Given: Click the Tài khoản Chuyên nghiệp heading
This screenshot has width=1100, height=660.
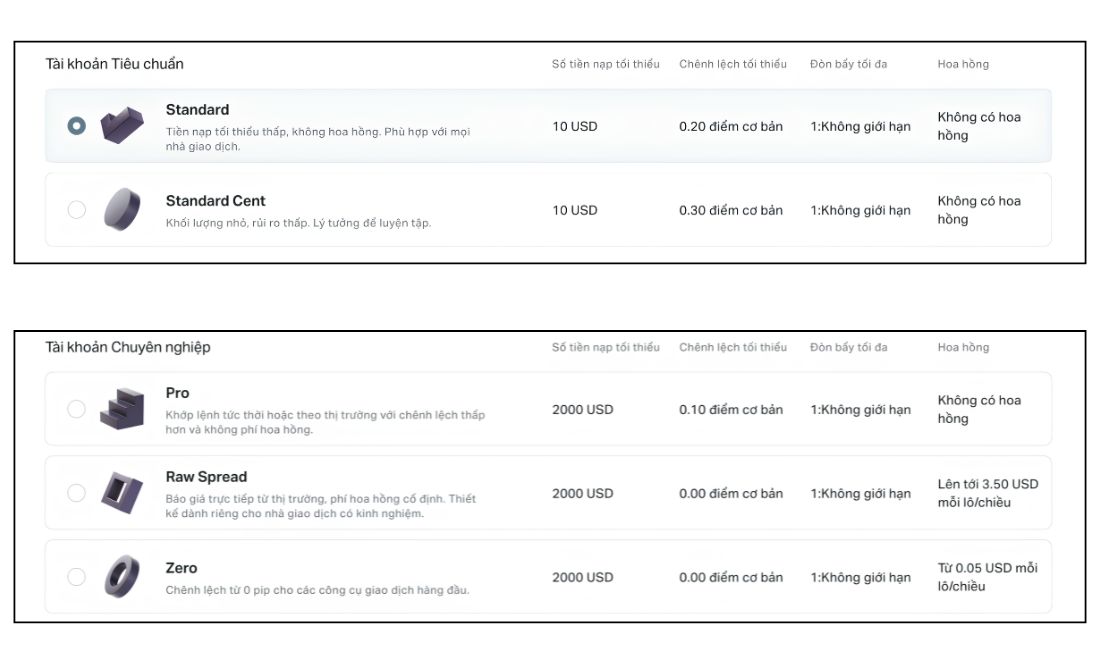Looking at the screenshot, I should click(x=128, y=347).
